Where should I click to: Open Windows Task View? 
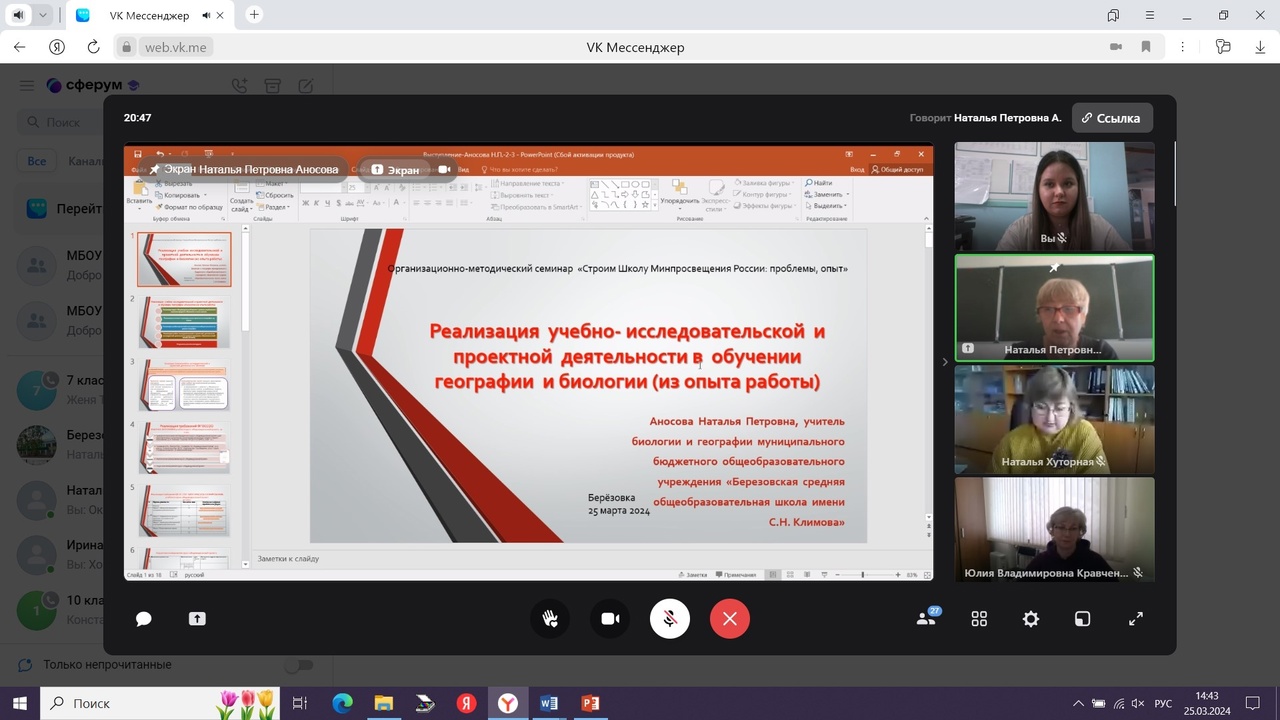(x=299, y=703)
